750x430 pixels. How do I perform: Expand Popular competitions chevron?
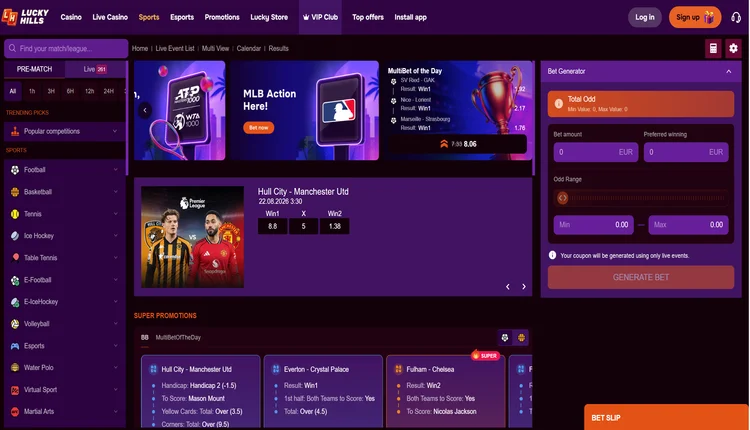tap(115, 131)
